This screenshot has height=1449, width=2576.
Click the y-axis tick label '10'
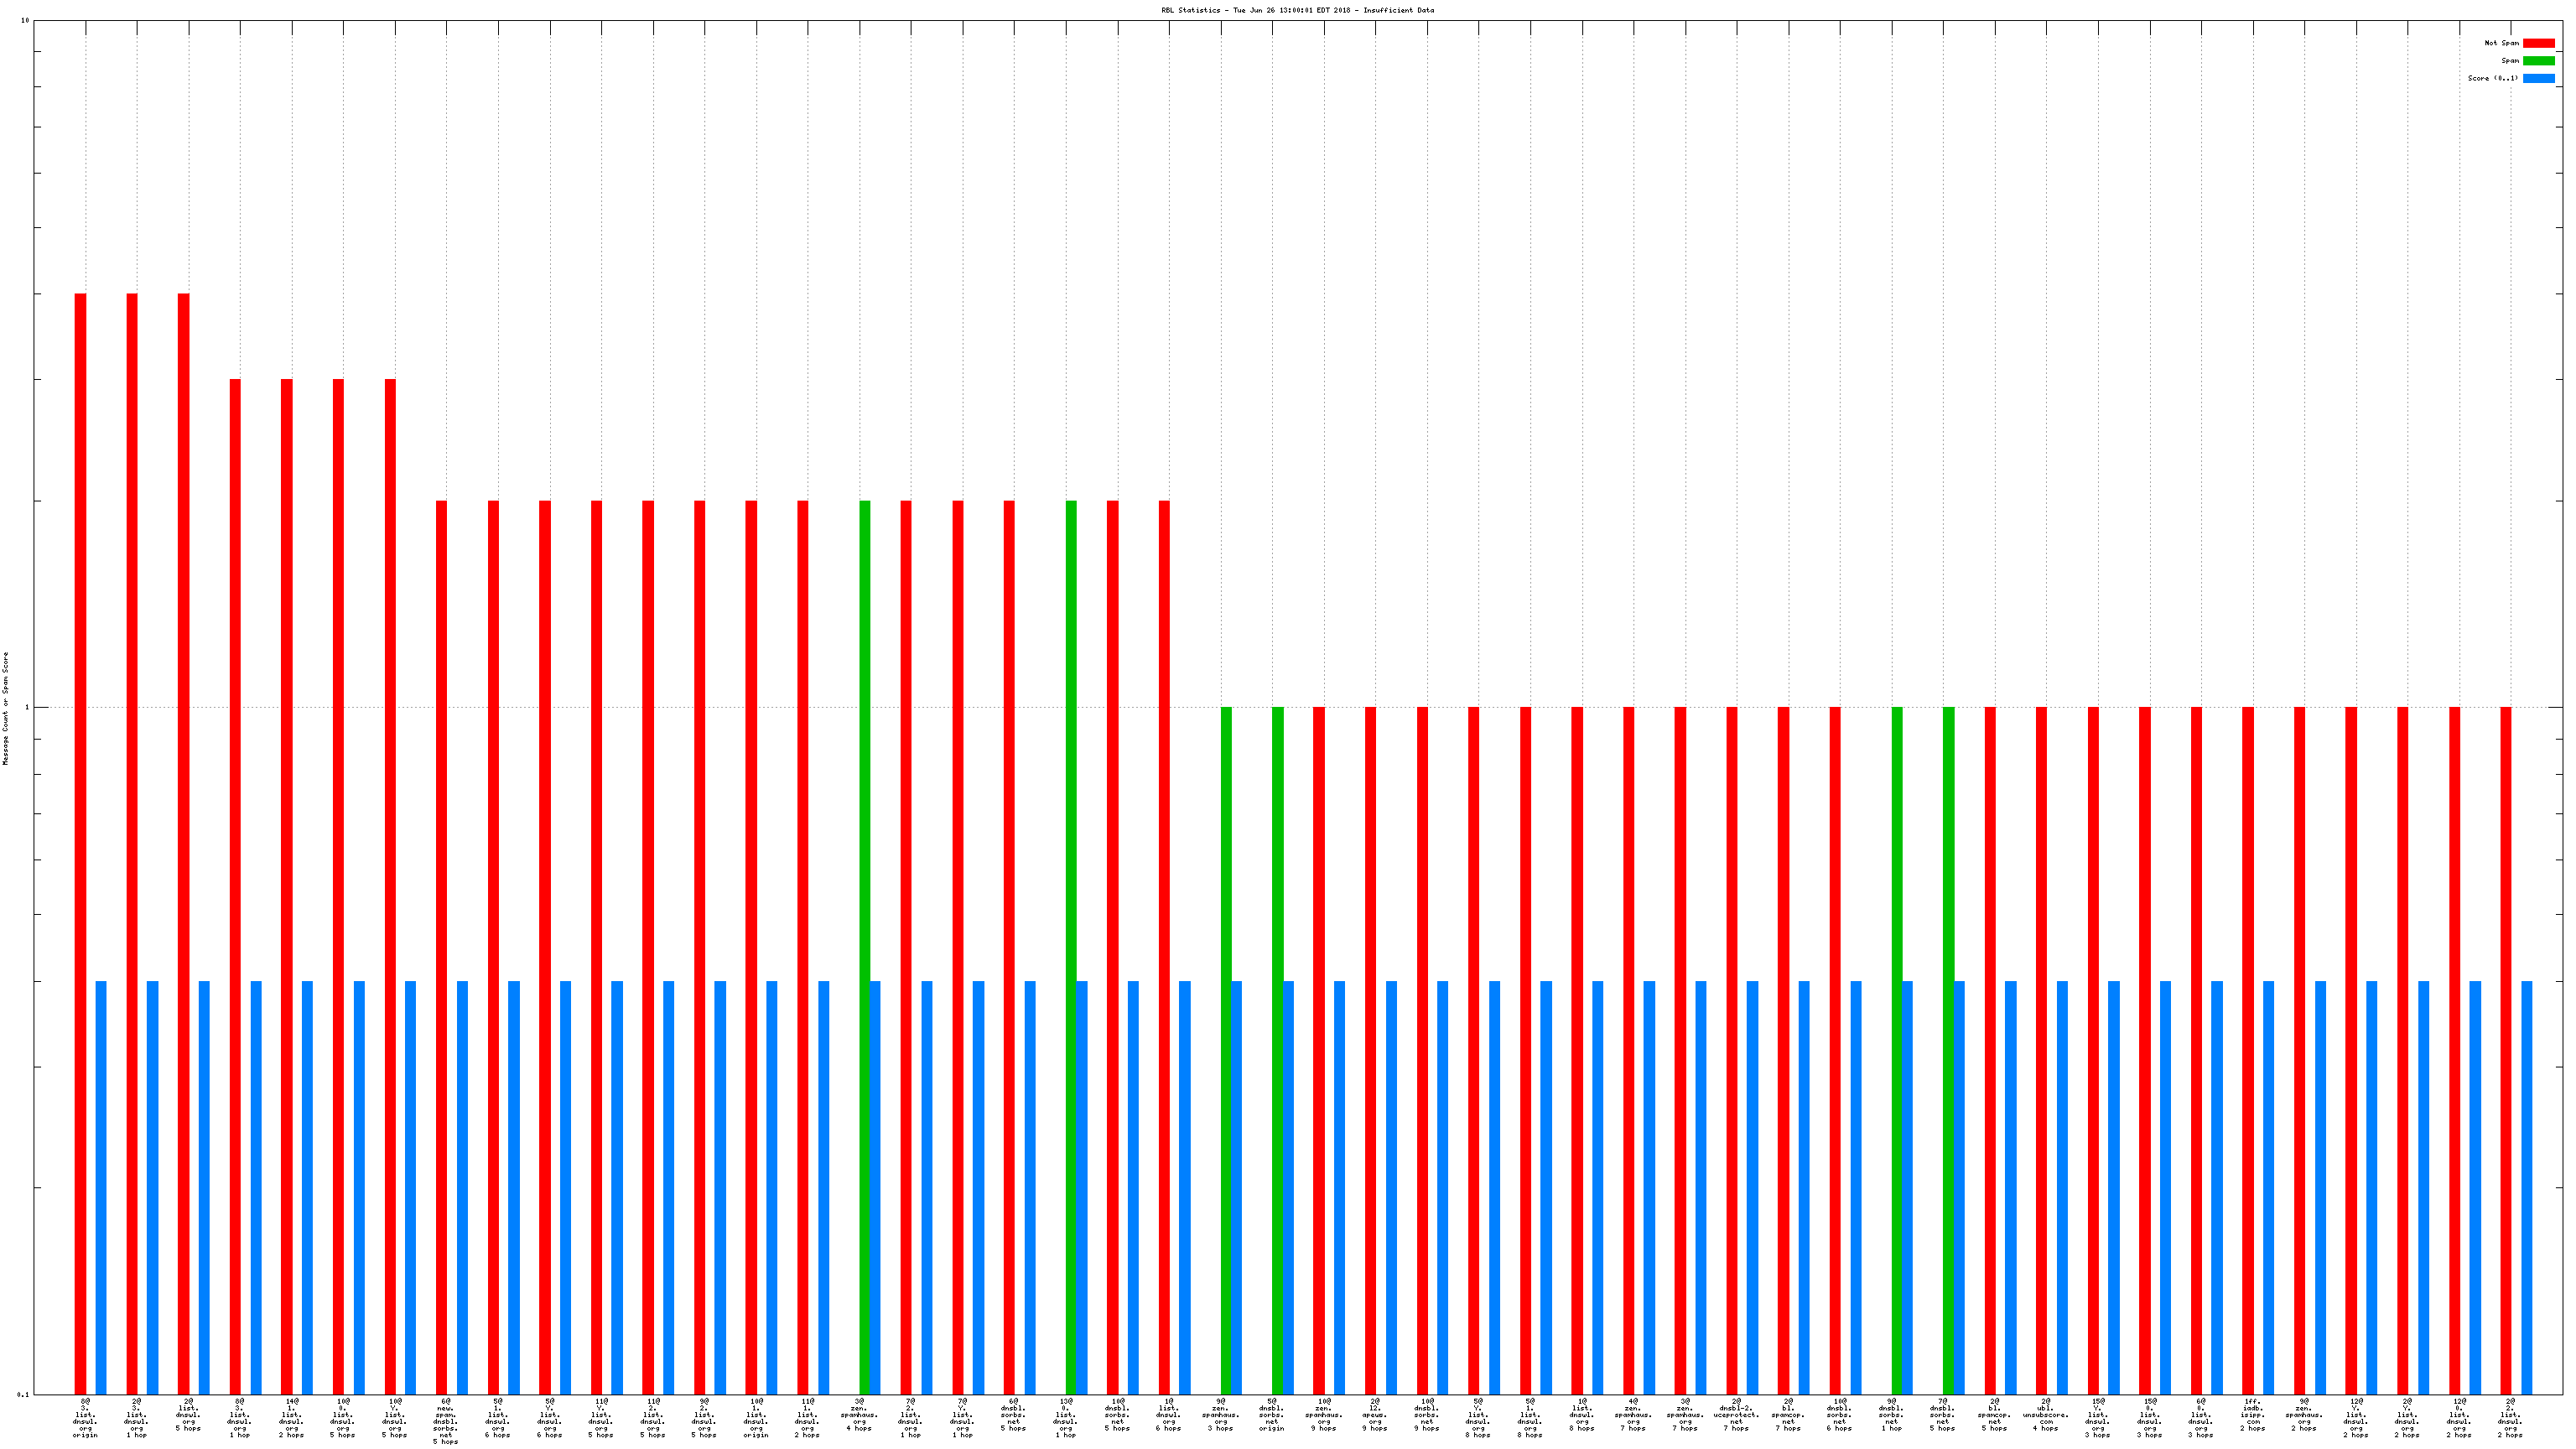pyautogui.click(x=25, y=21)
